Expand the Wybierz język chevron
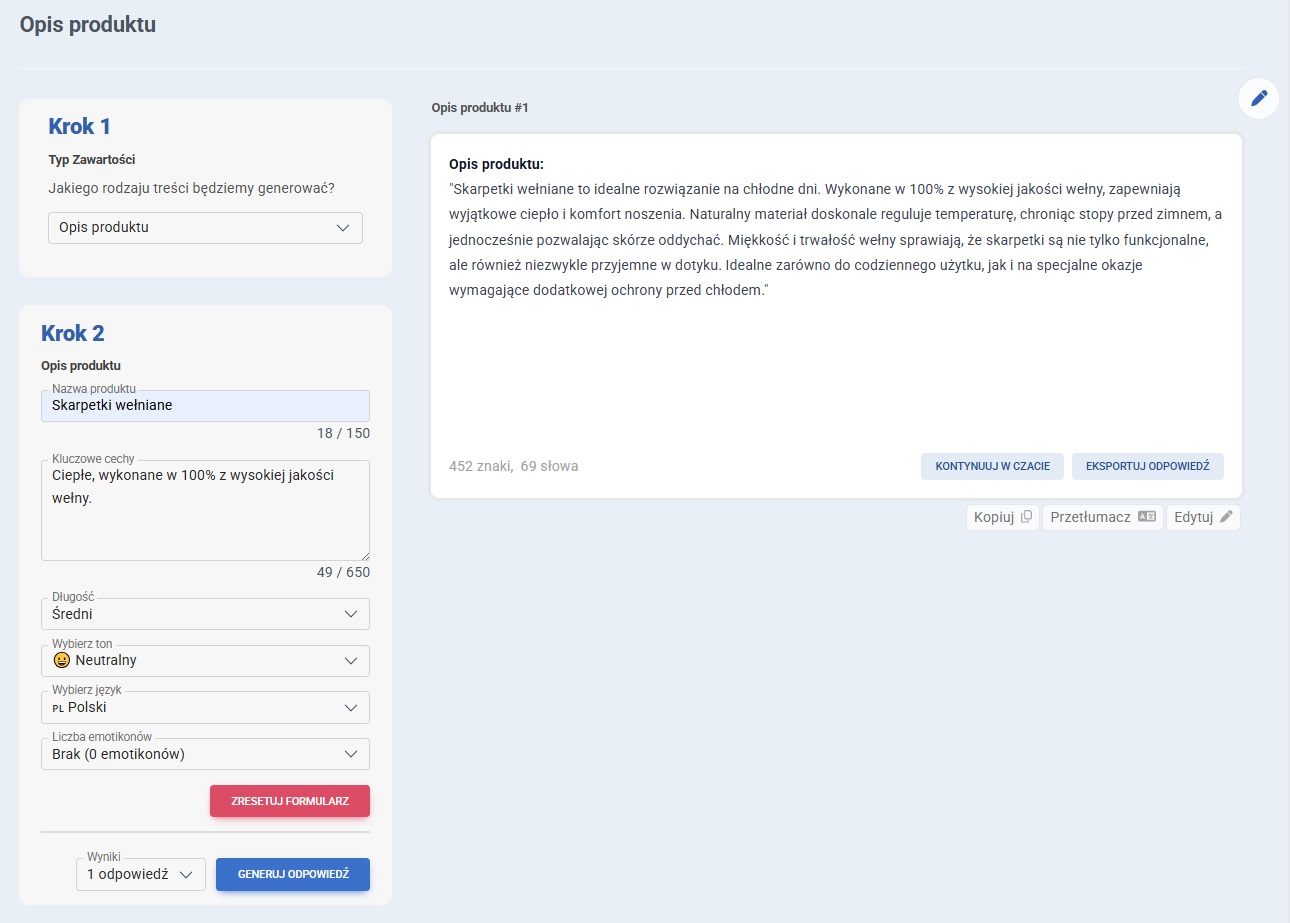 point(350,708)
